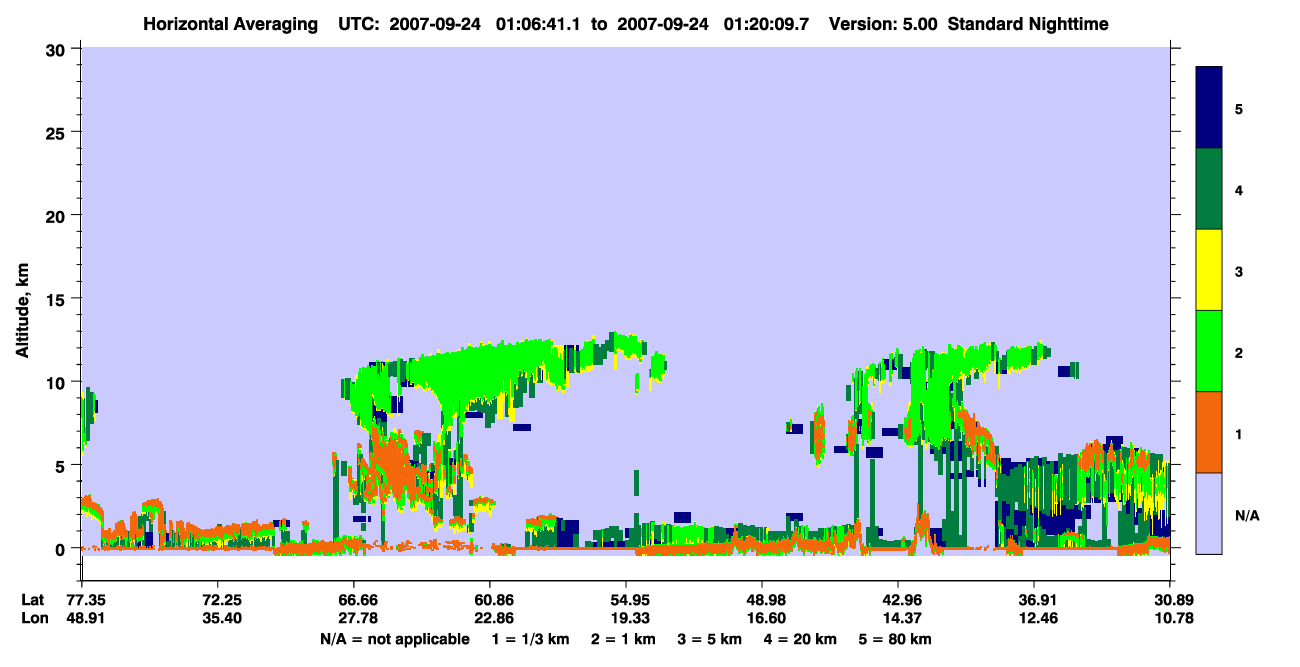The width and height of the screenshot is (1300, 667).
Task: Click the dark blue colorbar segment labeled 5
Action: pos(1209,108)
